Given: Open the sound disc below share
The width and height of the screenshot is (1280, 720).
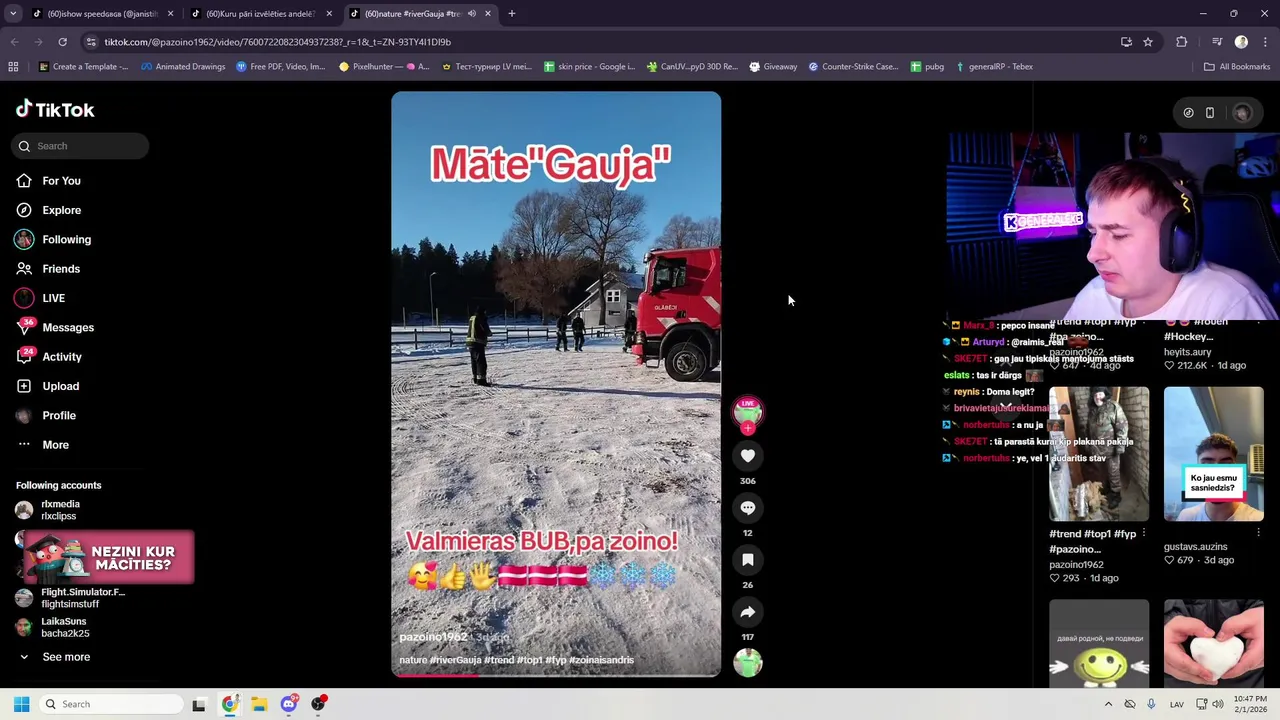Looking at the screenshot, I should 747,662.
